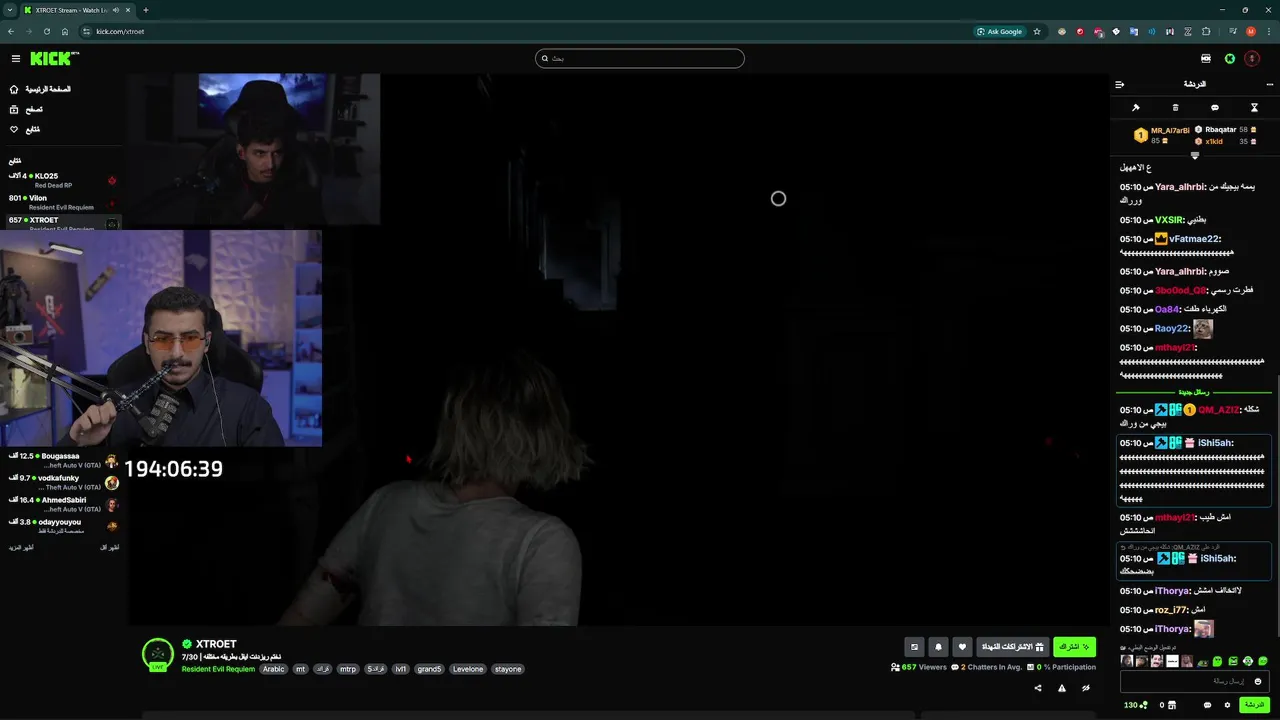Screen dimensions: 1280x720
Task: Open the following page with heart icon
Action: click(x=24, y=129)
